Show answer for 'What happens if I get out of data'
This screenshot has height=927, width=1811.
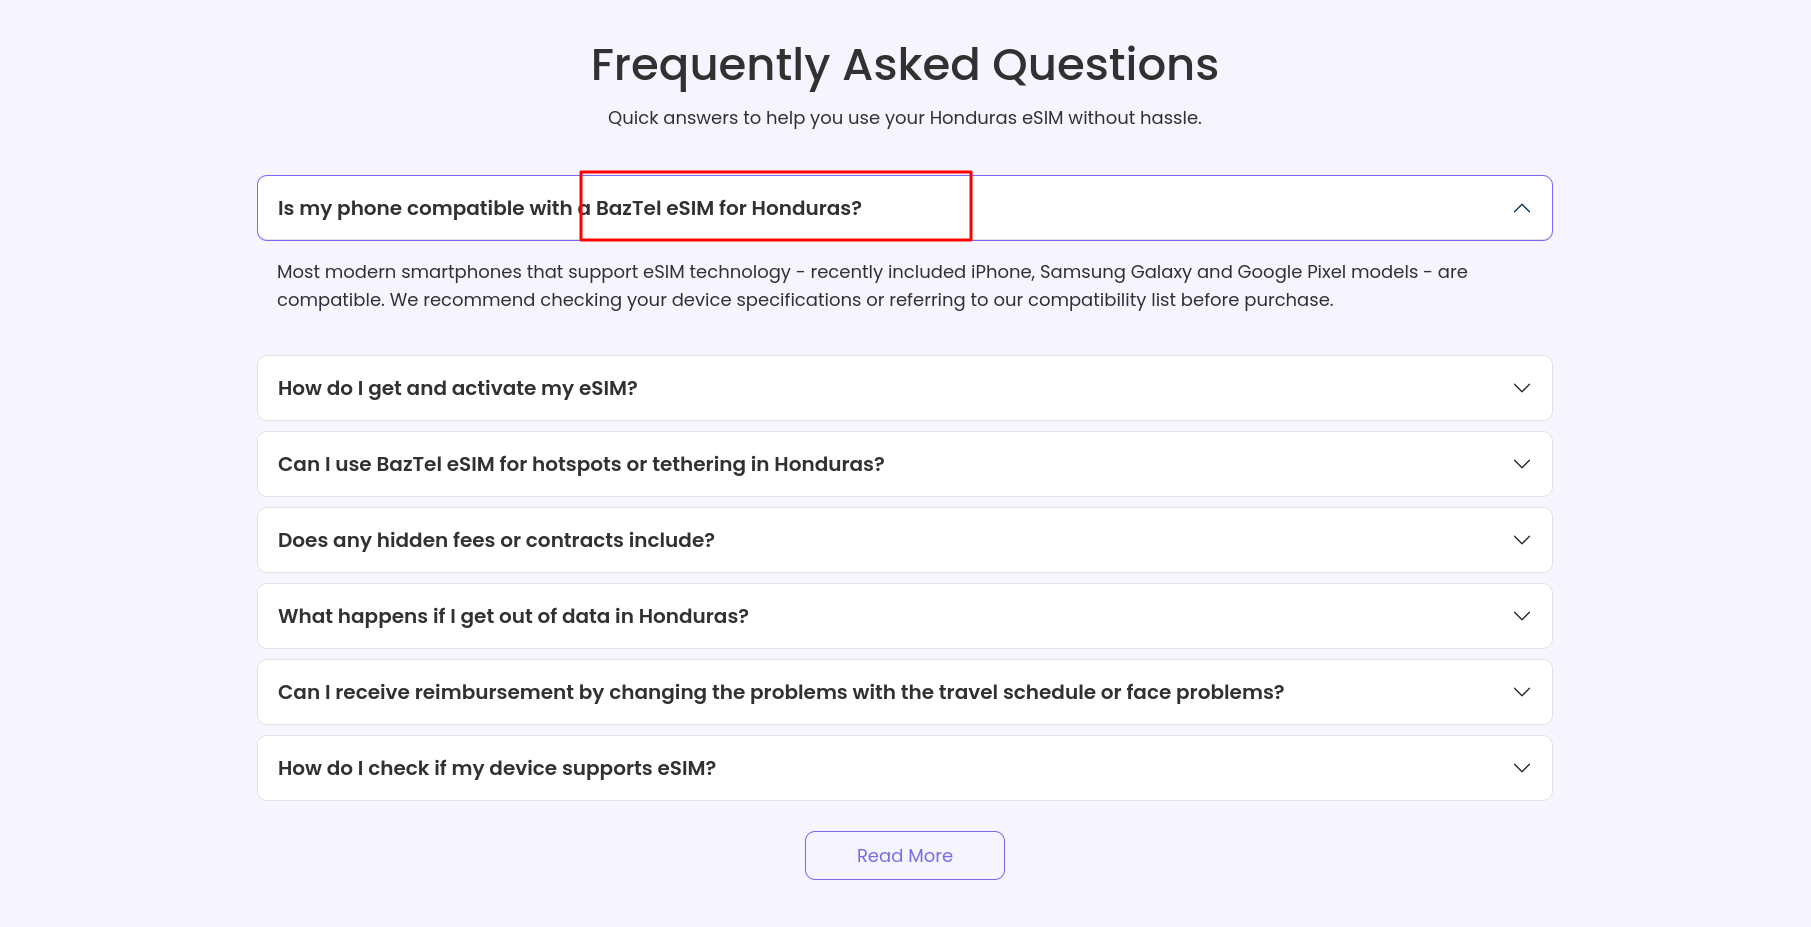tap(513, 616)
